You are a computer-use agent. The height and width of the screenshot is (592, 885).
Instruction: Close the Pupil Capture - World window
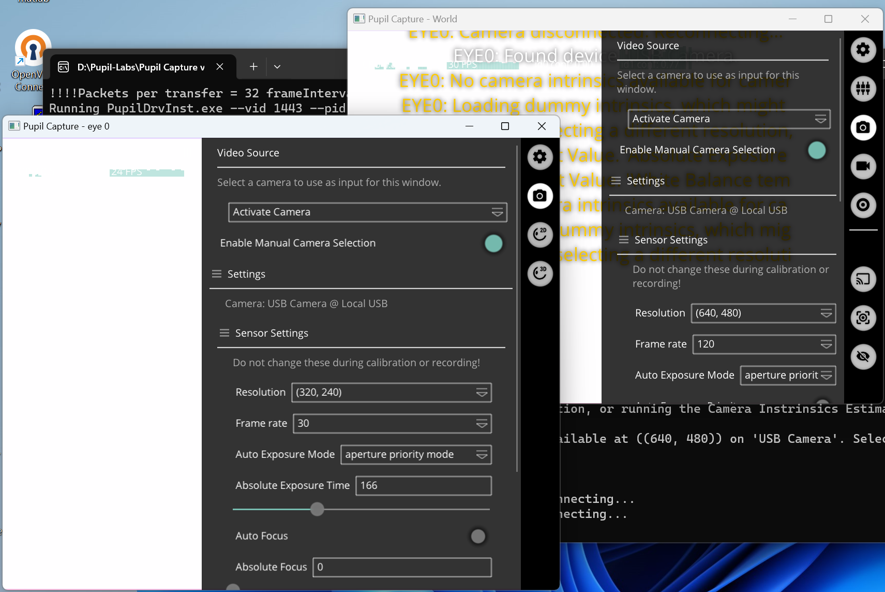pos(865,19)
